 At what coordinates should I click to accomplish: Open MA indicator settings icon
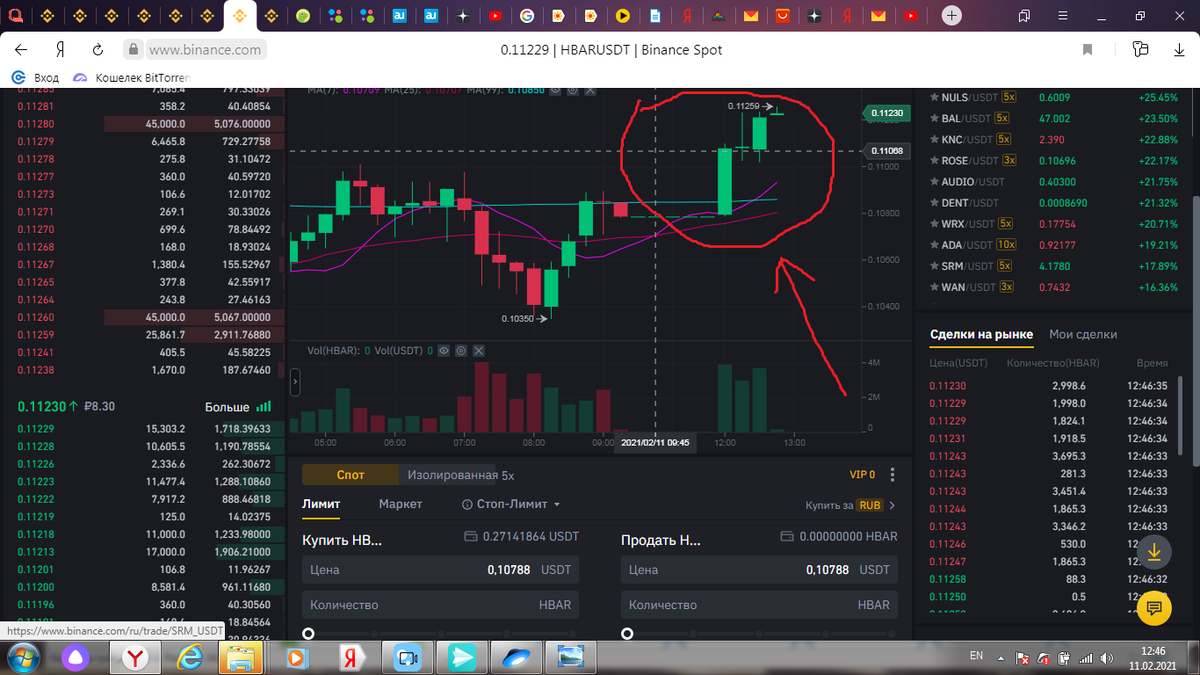click(x=573, y=90)
